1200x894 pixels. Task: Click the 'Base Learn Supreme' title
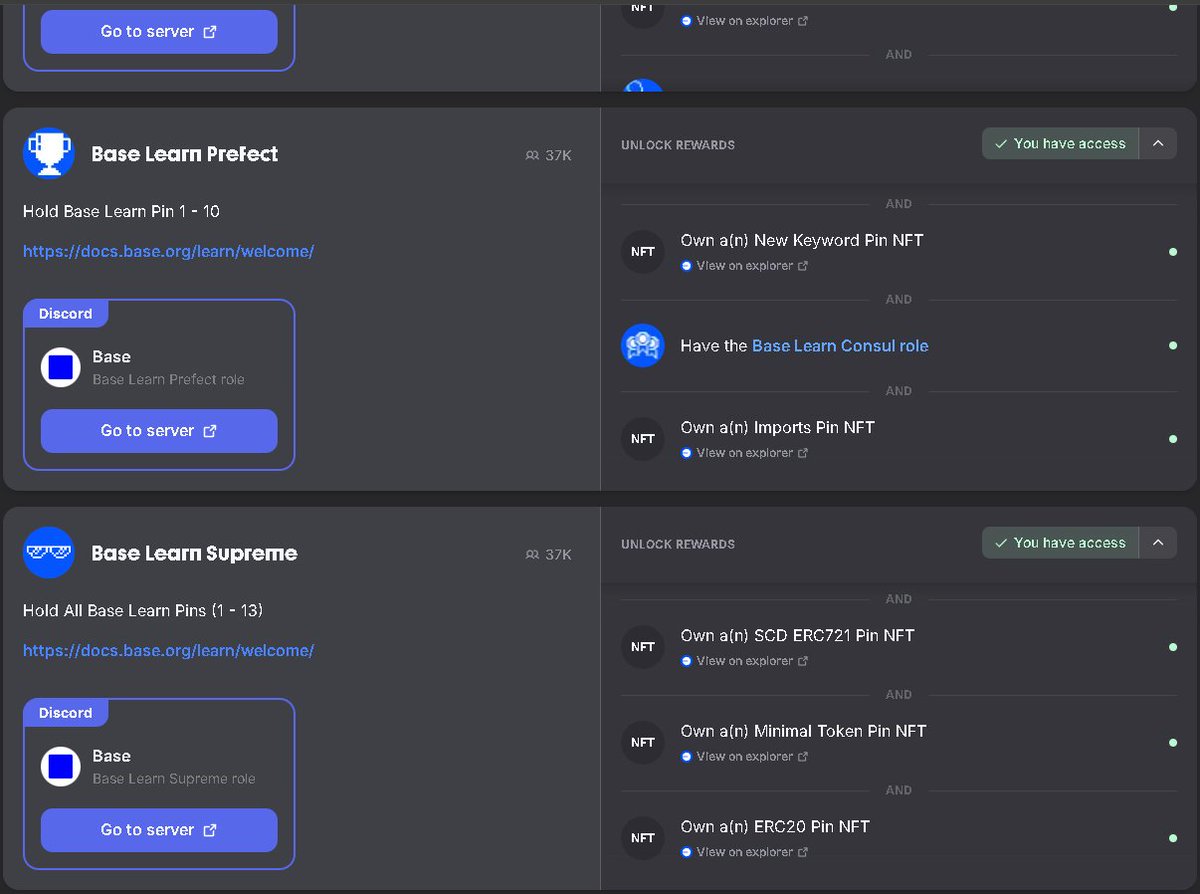[x=194, y=553]
